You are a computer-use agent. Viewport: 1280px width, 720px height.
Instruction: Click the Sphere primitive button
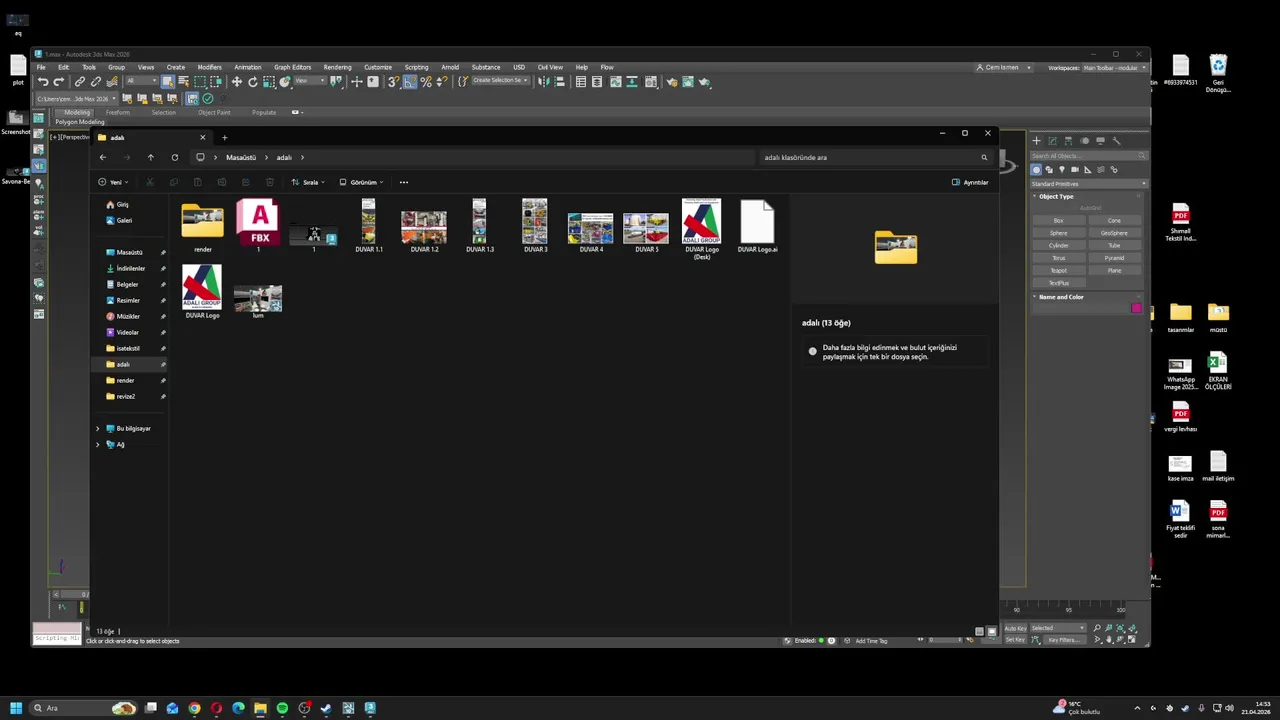click(1058, 233)
